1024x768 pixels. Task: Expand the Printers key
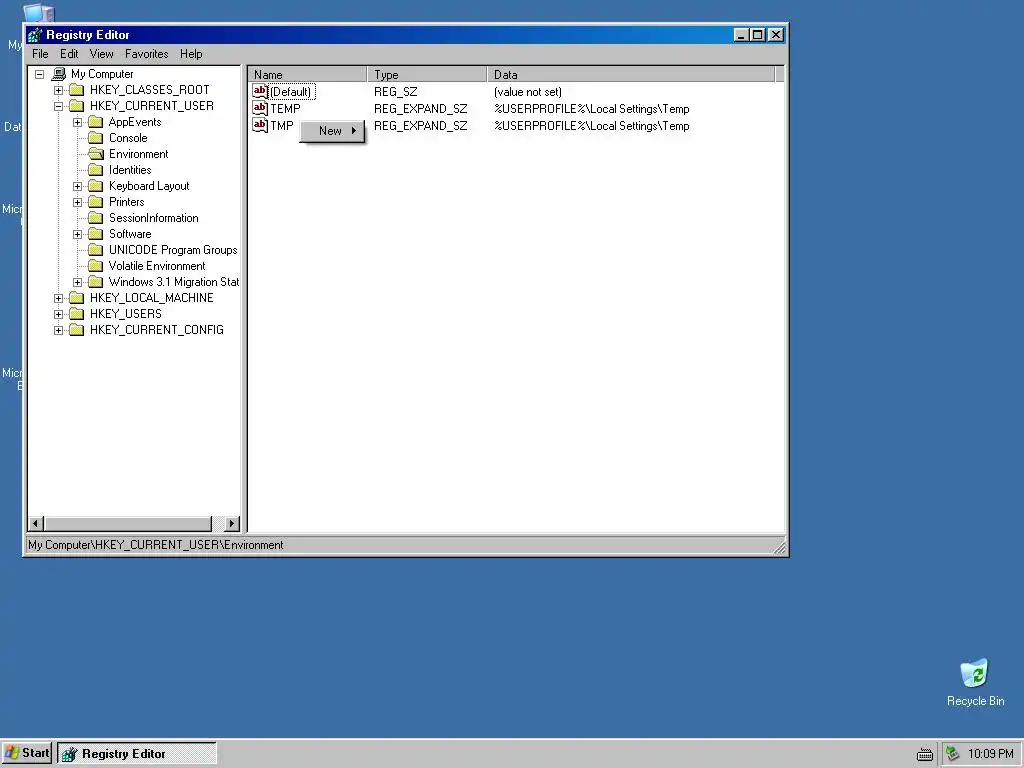77,202
